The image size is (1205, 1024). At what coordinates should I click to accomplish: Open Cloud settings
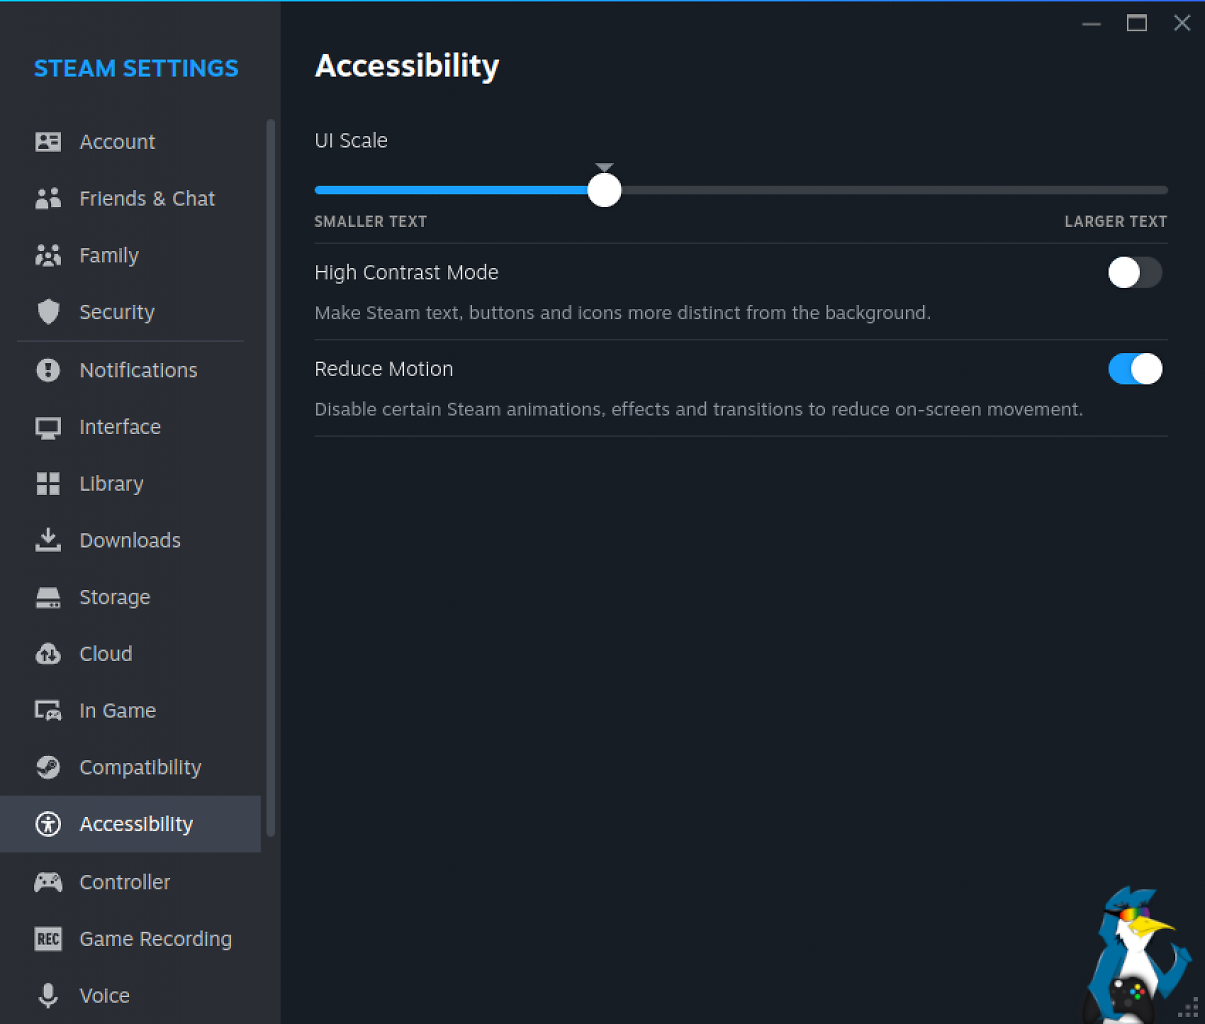tap(130, 654)
